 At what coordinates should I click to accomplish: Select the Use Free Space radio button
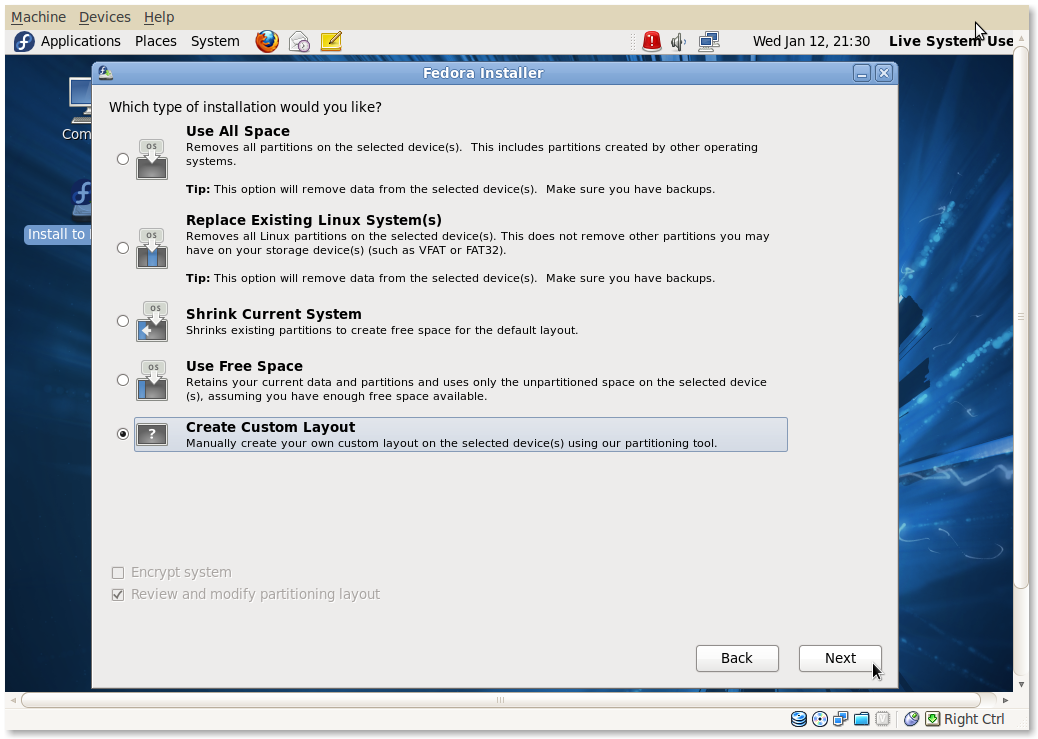(122, 380)
